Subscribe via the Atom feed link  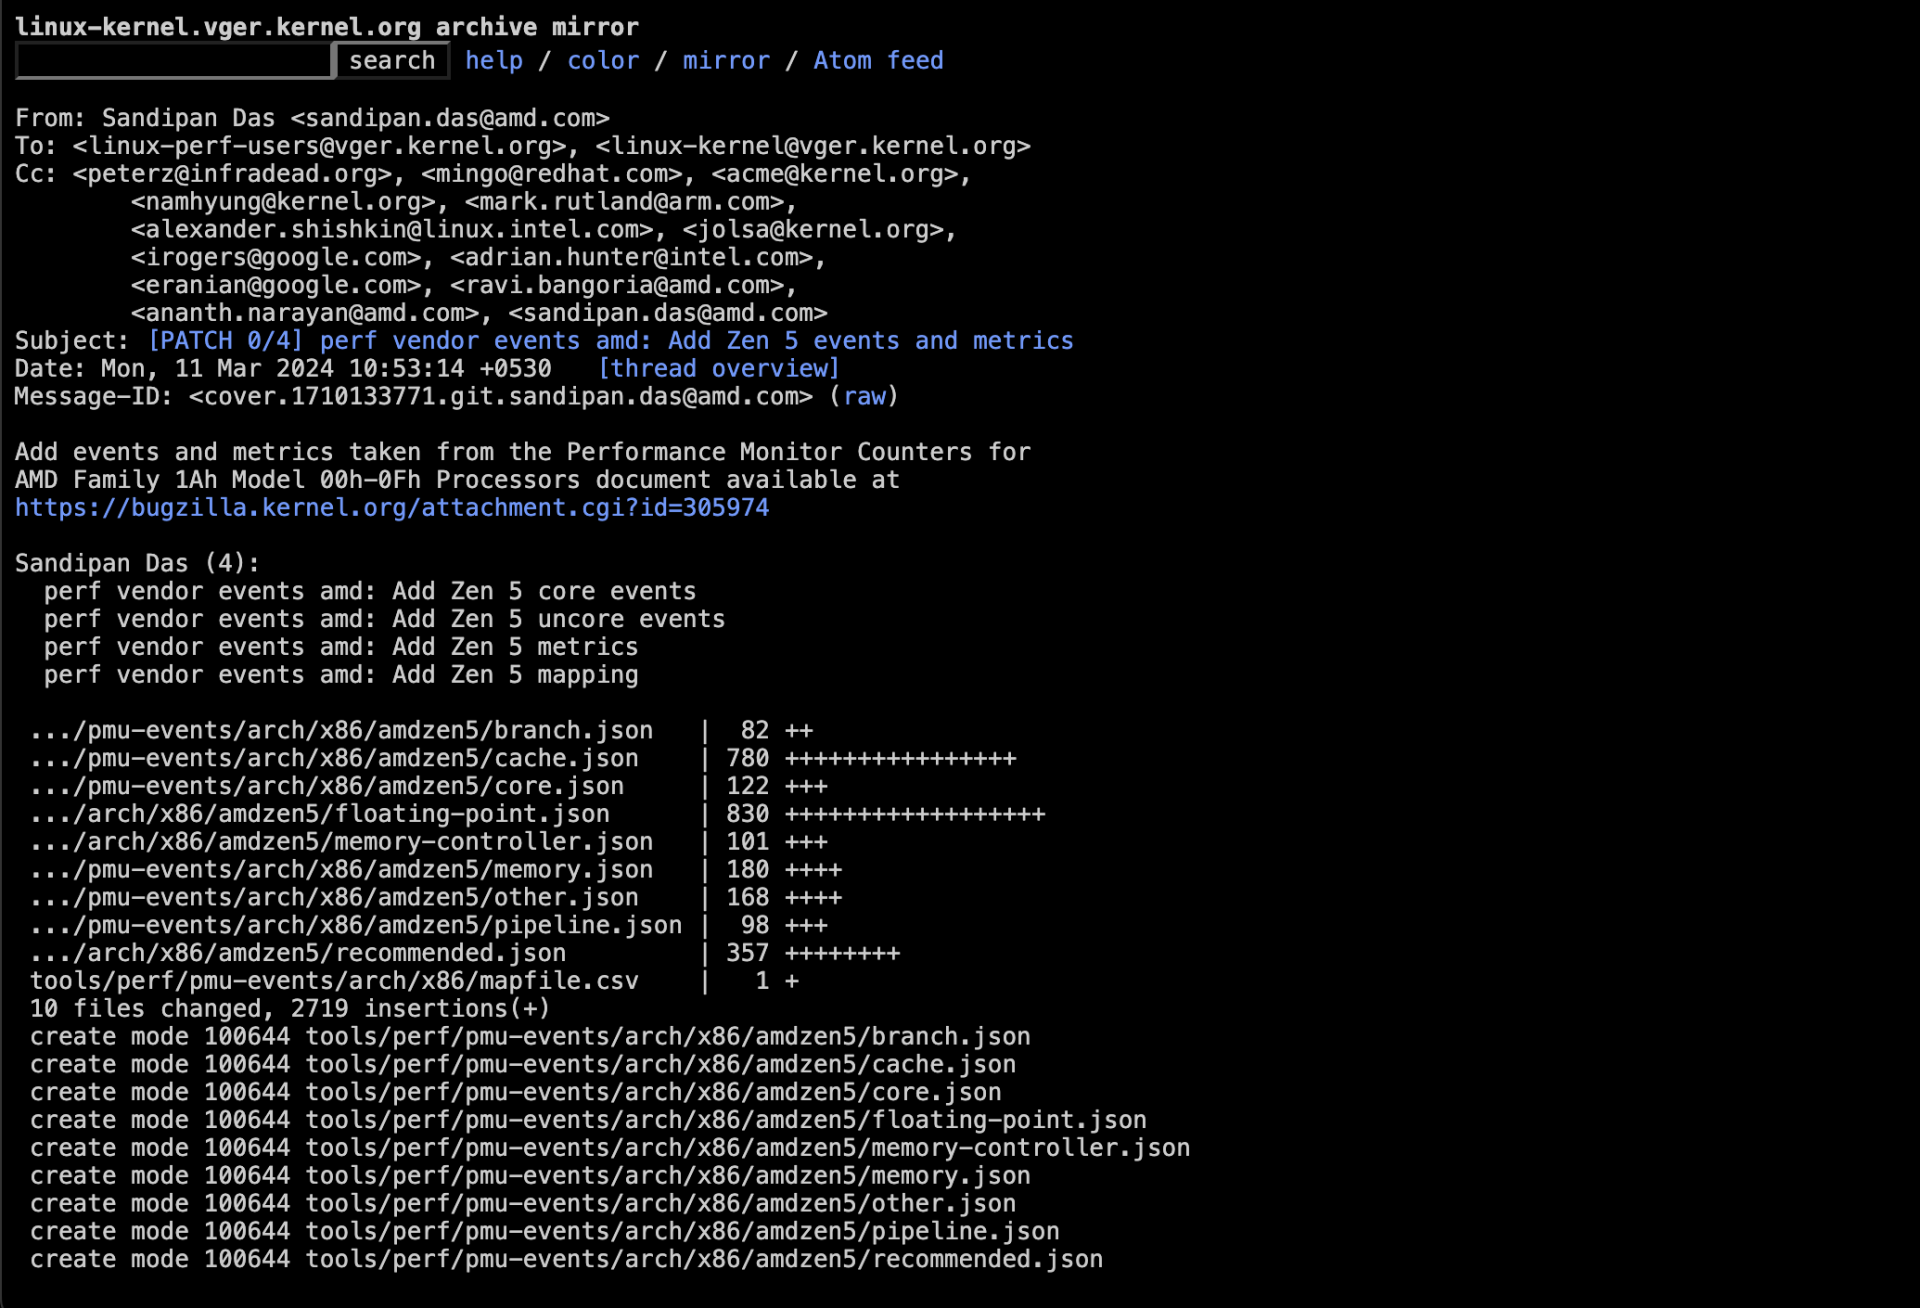pyautogui.click(x=878, y=61)
